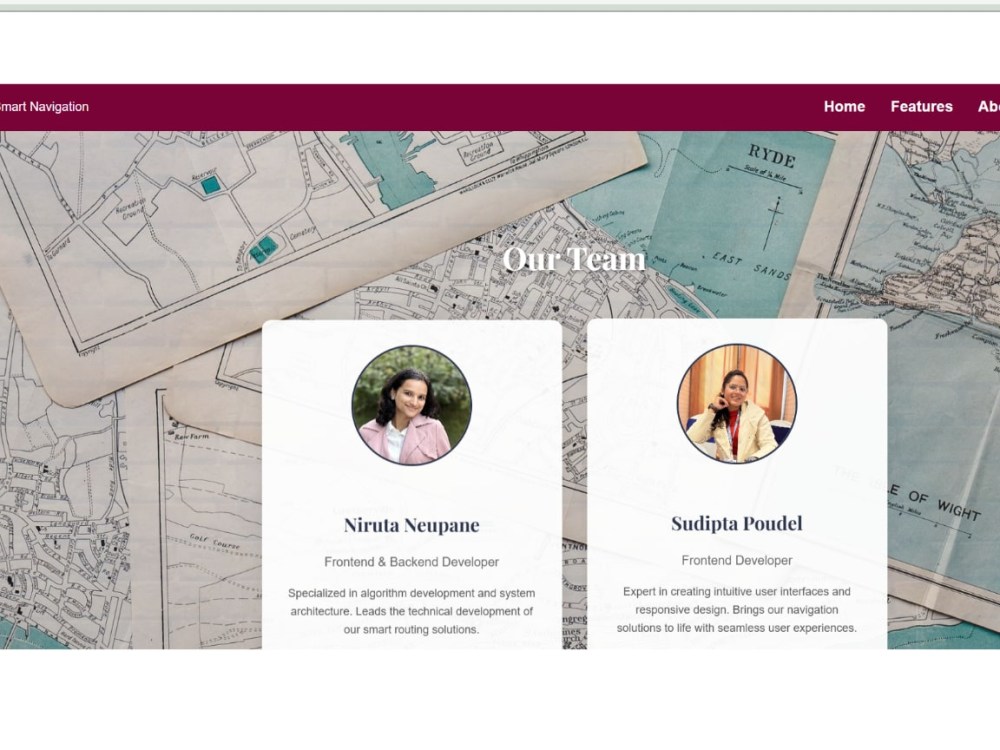1000x750 pixels.
Task: Click the Smart Navigation site logo text
Action: tap(44, 107)
